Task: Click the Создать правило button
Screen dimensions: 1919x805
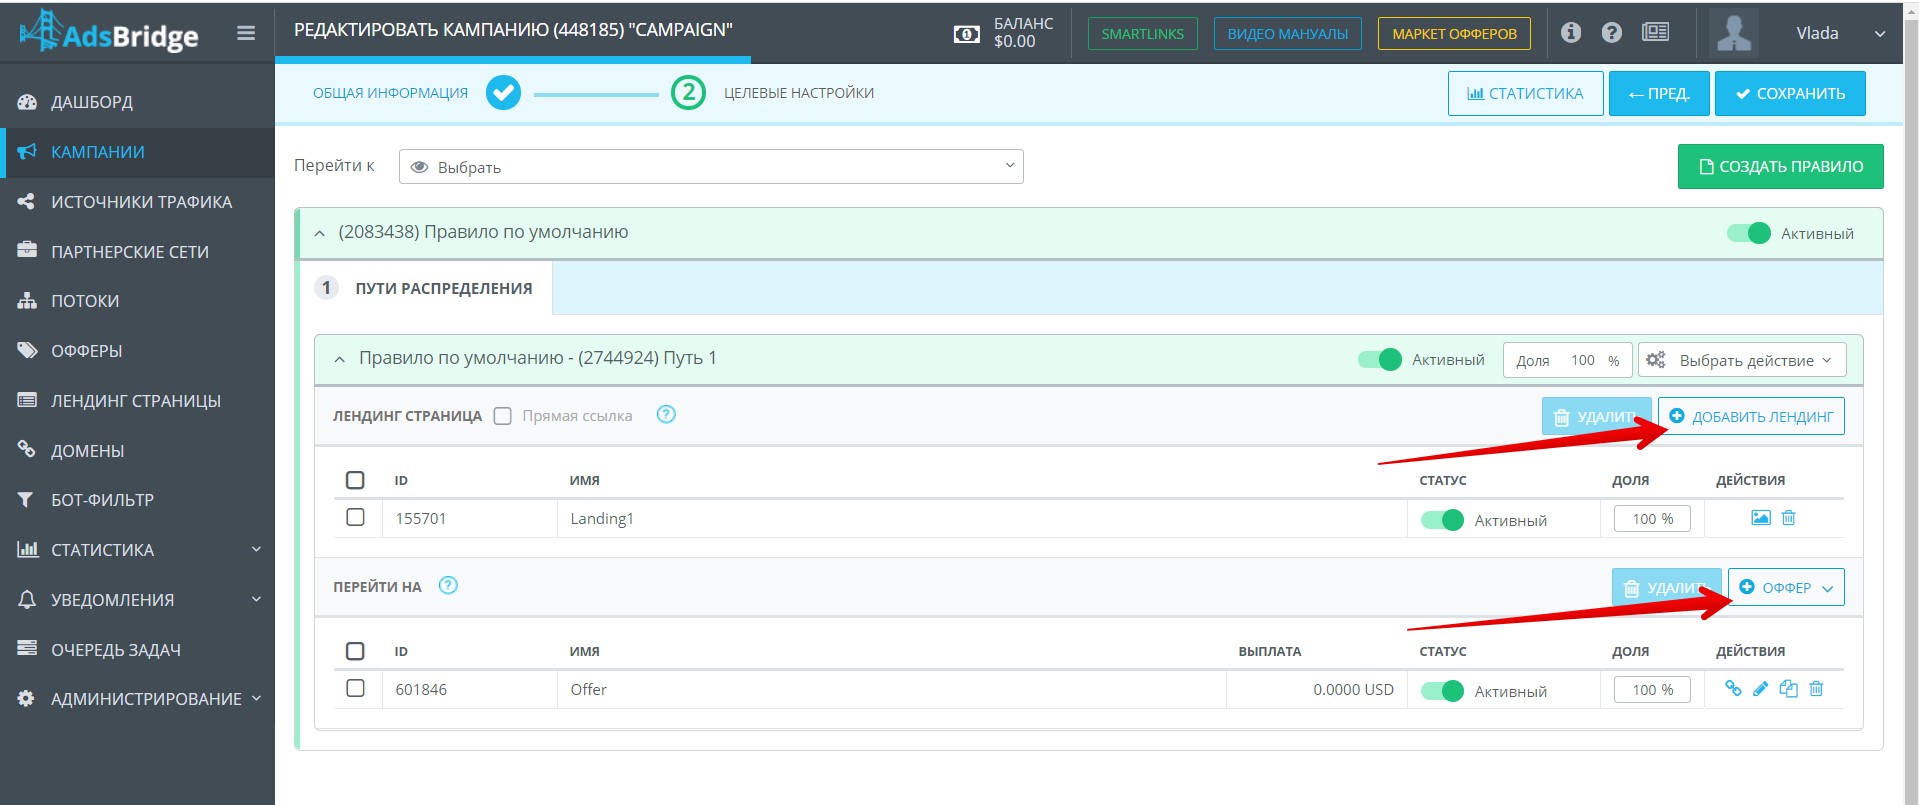Action: coord(1780,167)
